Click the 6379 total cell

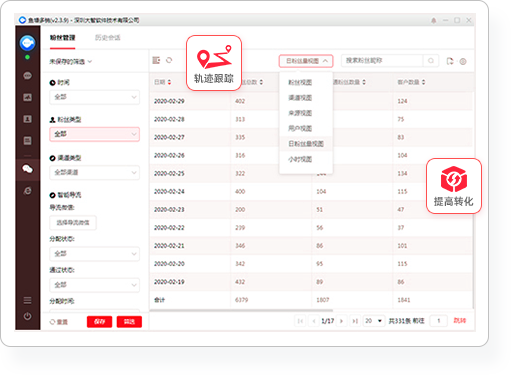point(241,300)
